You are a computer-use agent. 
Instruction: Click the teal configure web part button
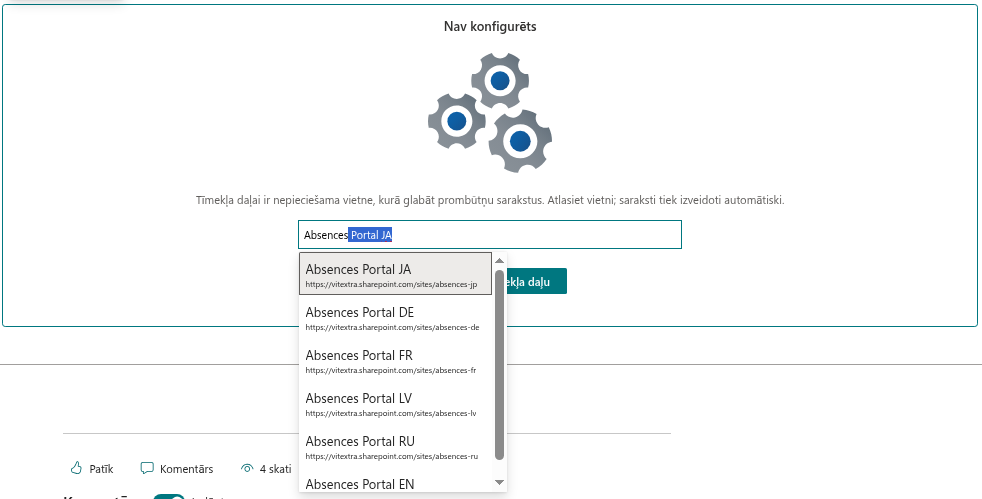click(536, 281)
